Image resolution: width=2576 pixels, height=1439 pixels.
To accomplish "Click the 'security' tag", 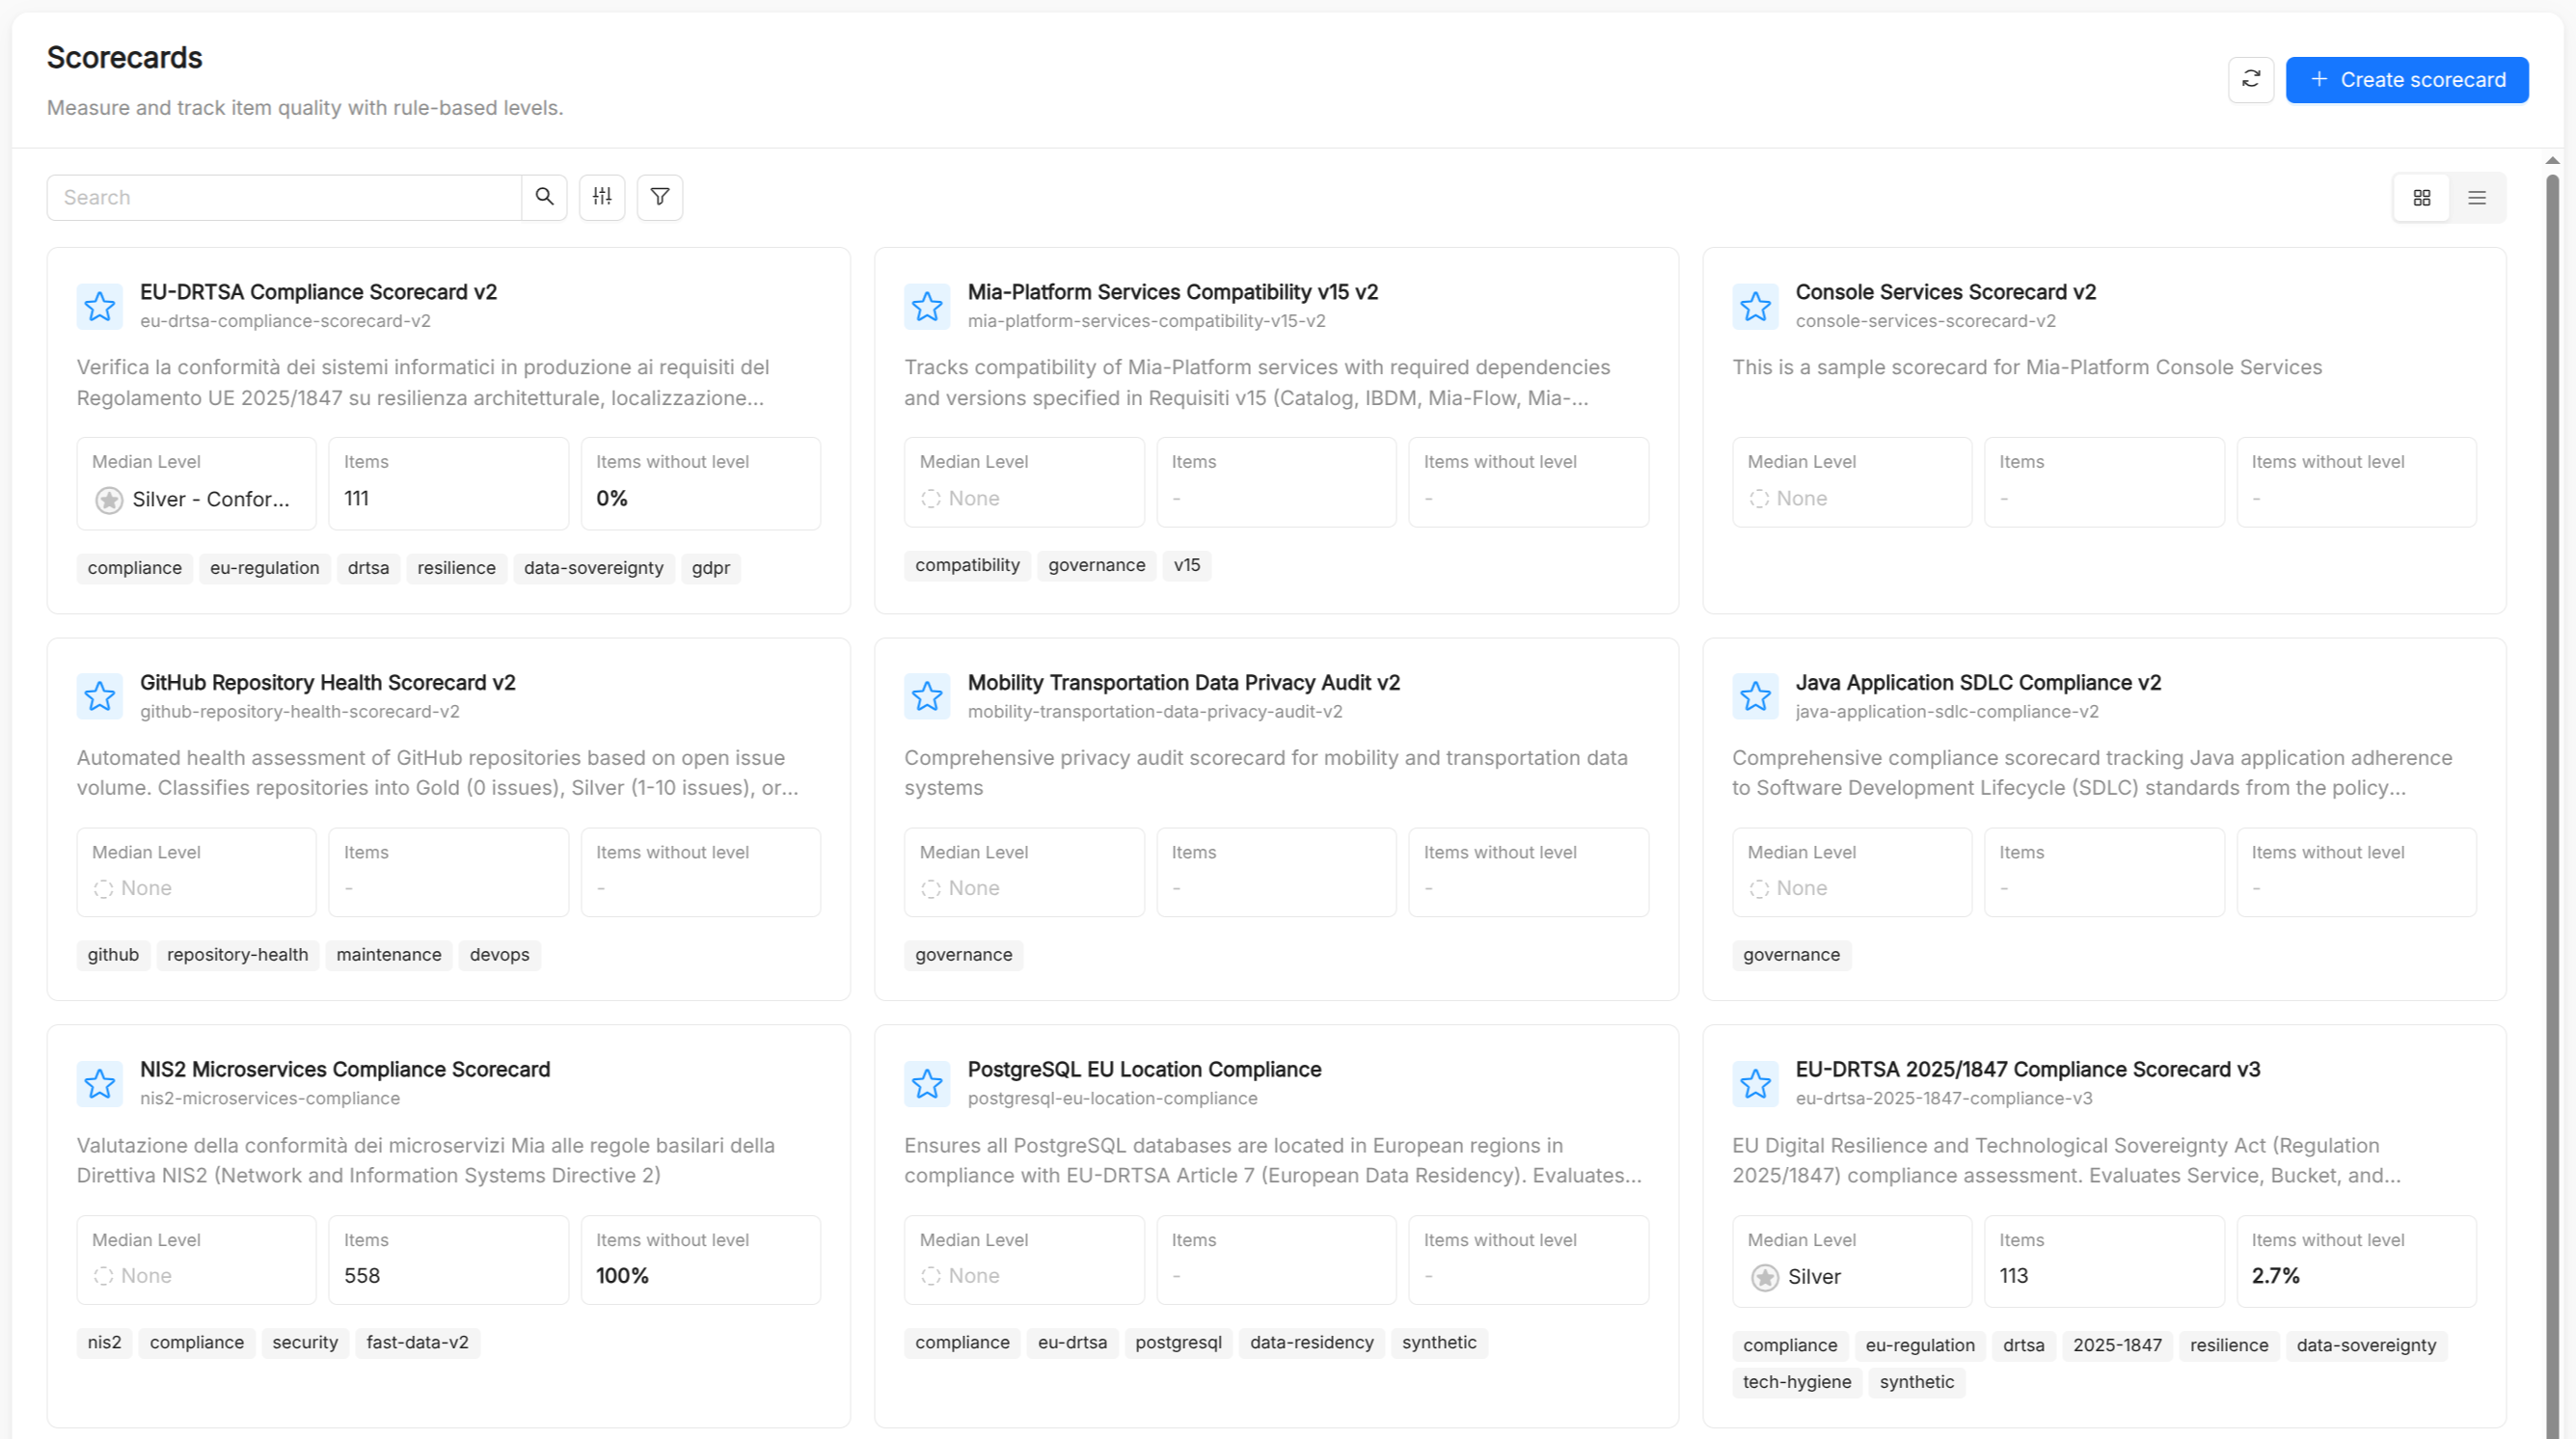I will click(305, 1342).
